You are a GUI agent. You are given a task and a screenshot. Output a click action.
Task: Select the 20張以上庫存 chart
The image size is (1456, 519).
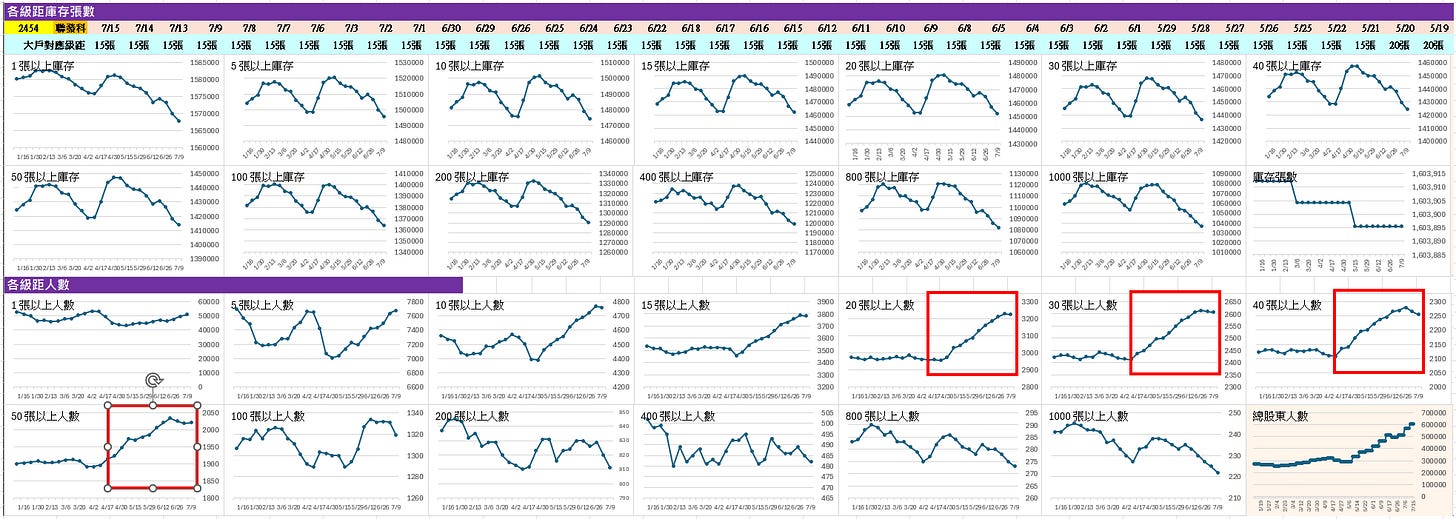point(941,108)
